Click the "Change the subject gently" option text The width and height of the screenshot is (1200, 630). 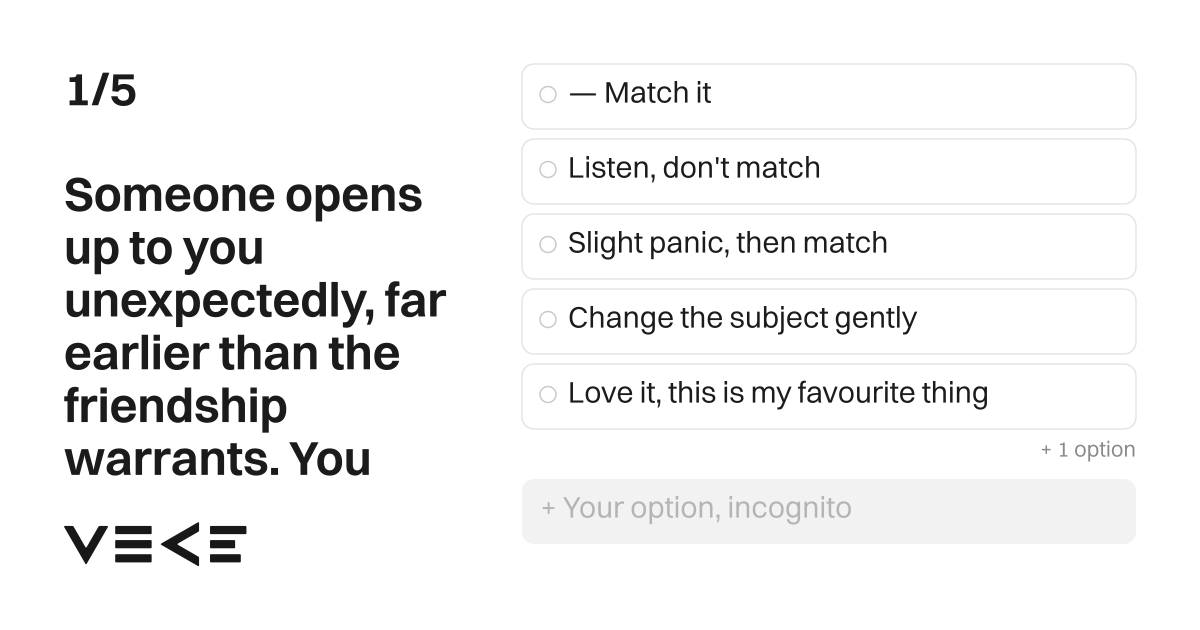click(x=742, y=318)
